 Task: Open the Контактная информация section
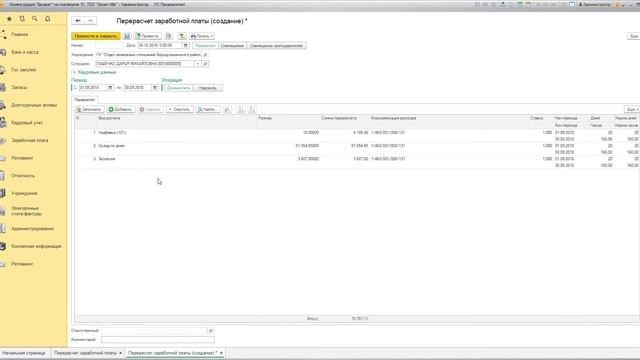click(x=36, y=247)
